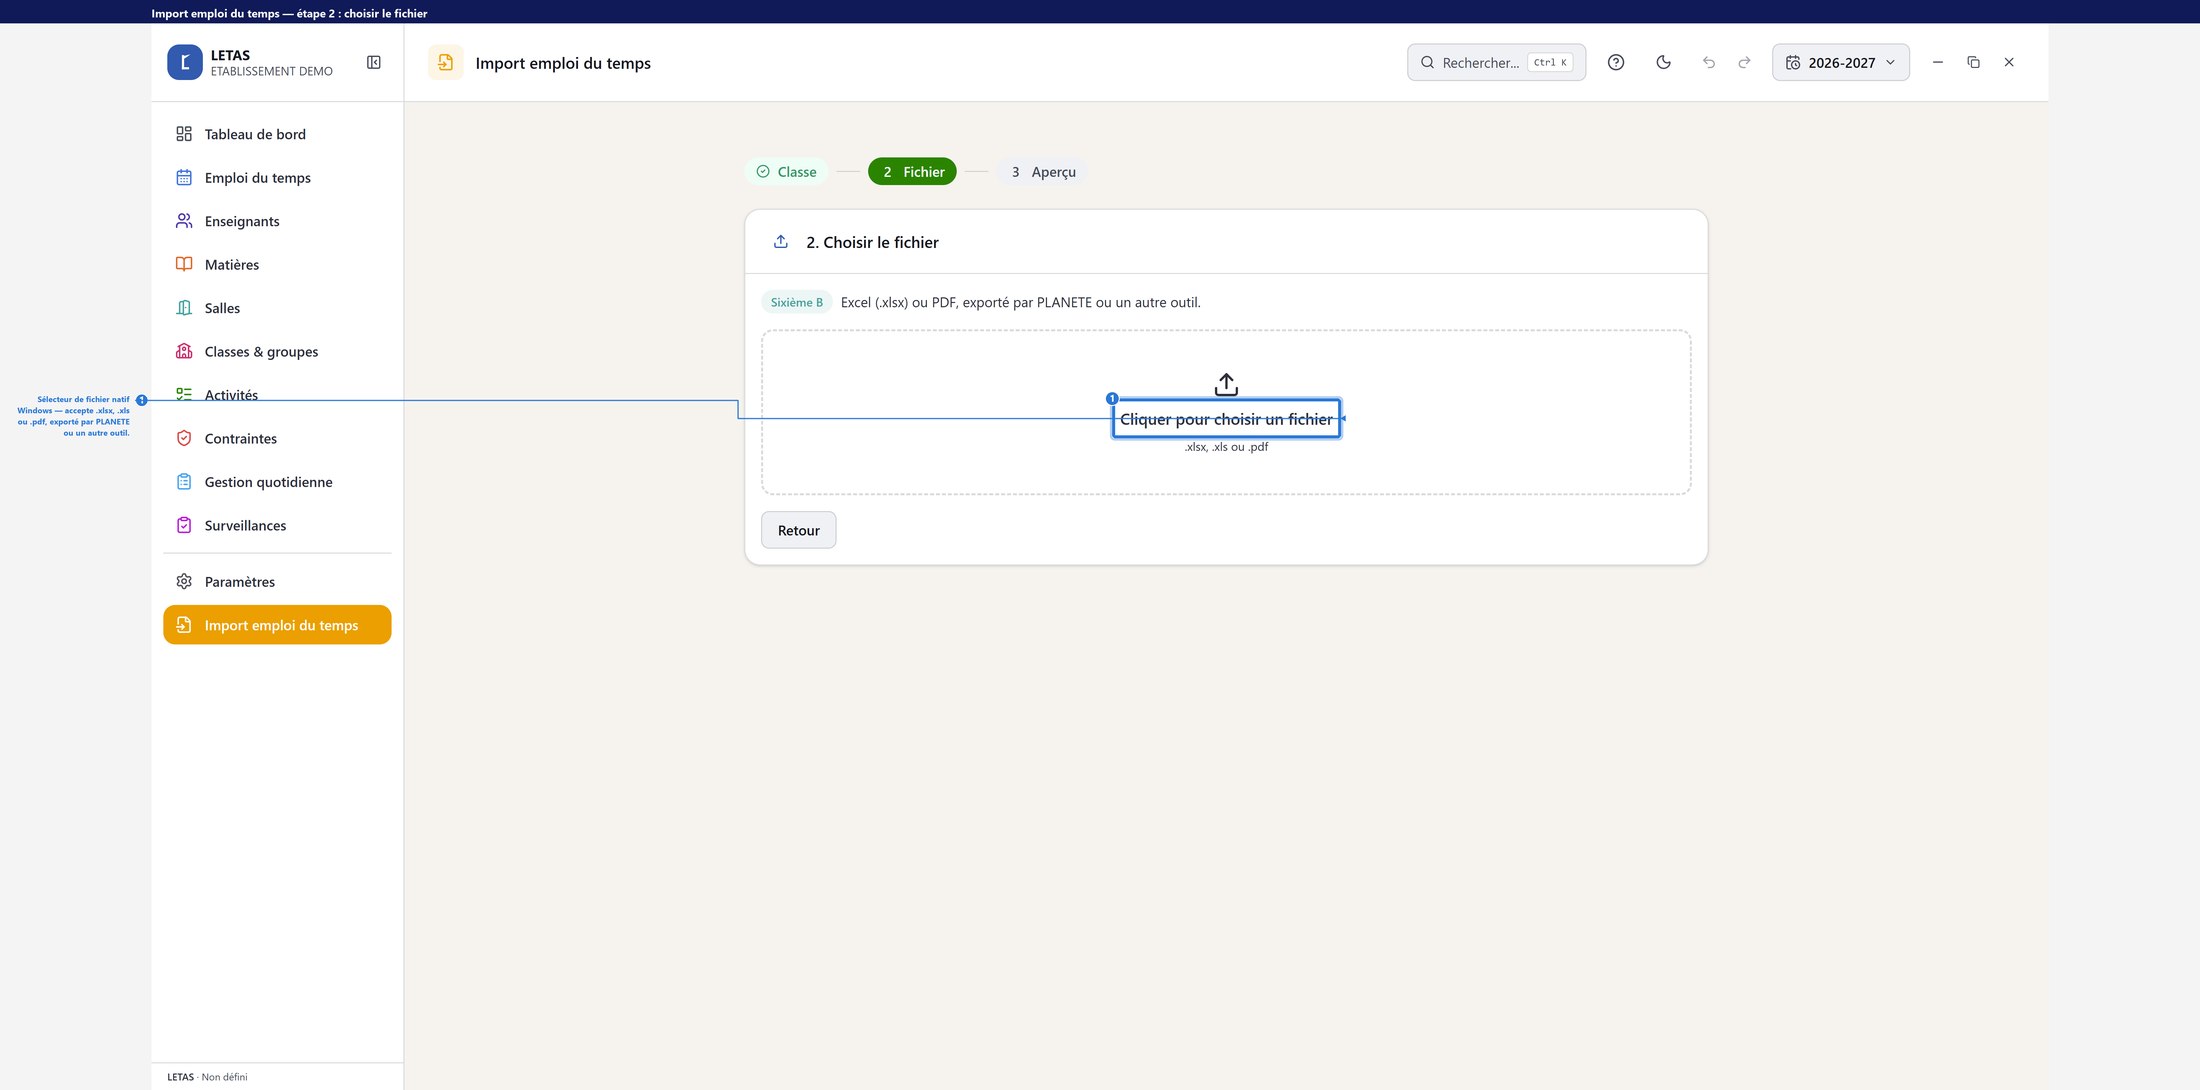Click the upload icon in drop zone
The width and height of the screenshot is (2200, 1090).
(1226, 384)
